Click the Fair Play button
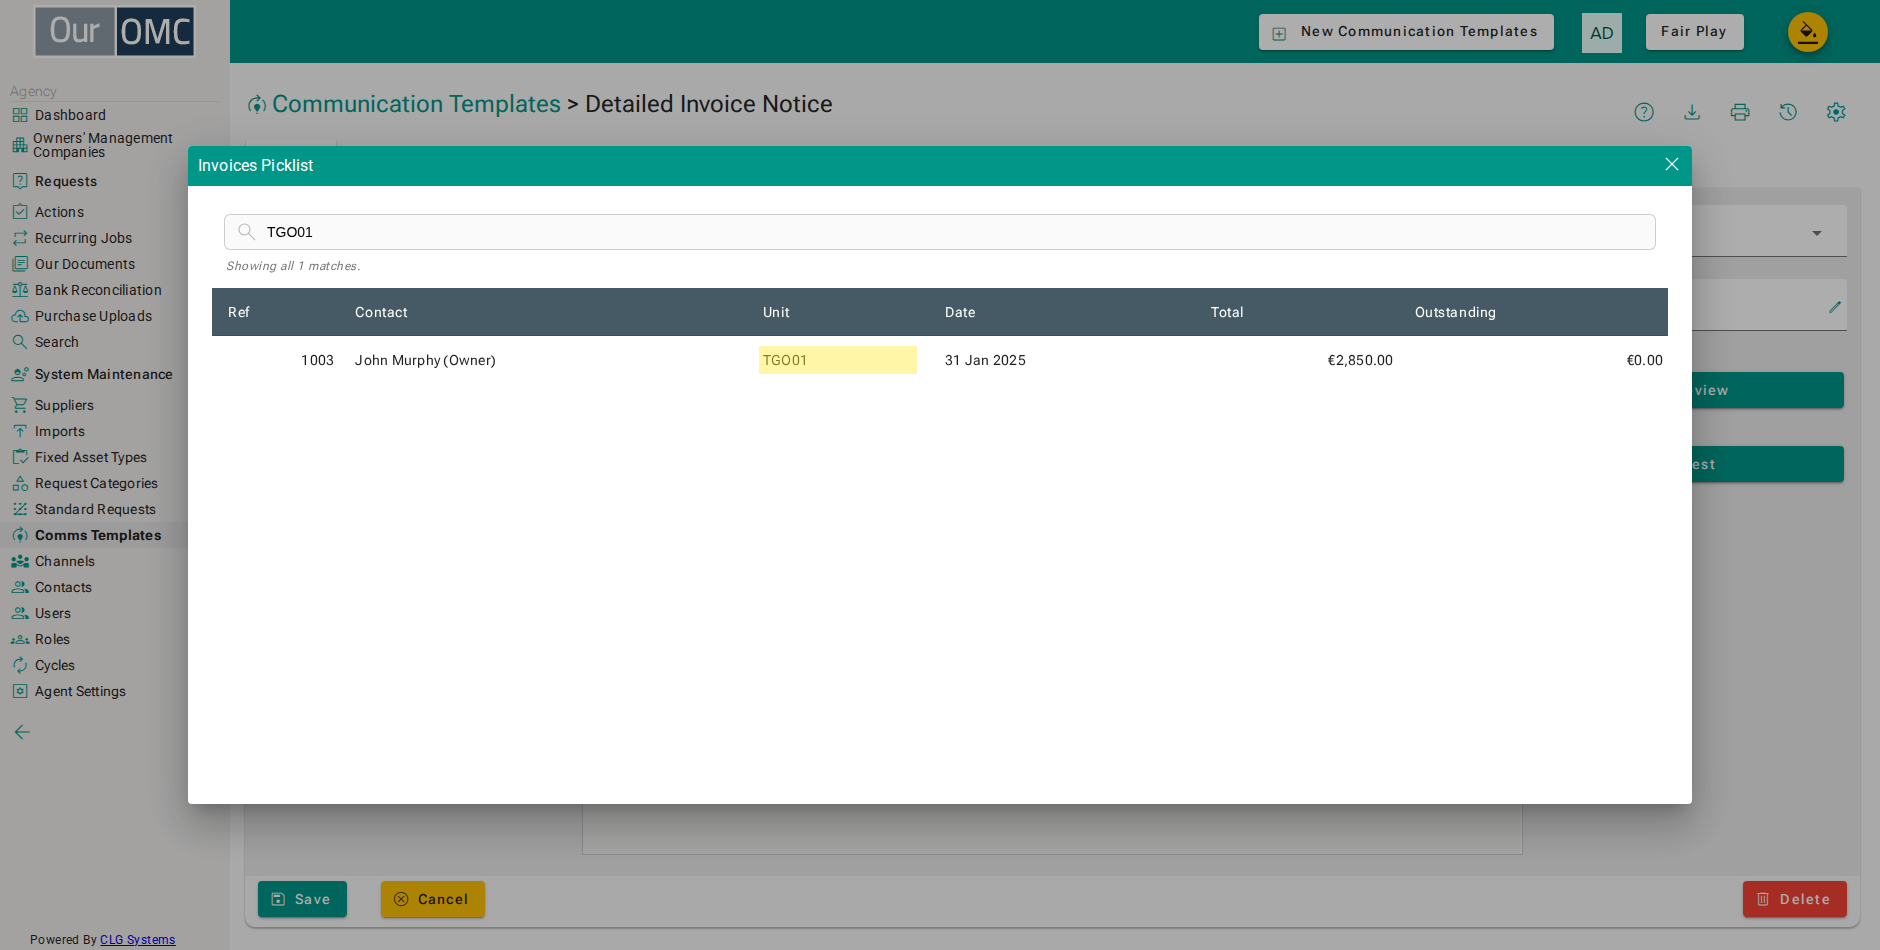This screenshot has height=950, width=1880. pyautogui.click(x=1694, y=32)
